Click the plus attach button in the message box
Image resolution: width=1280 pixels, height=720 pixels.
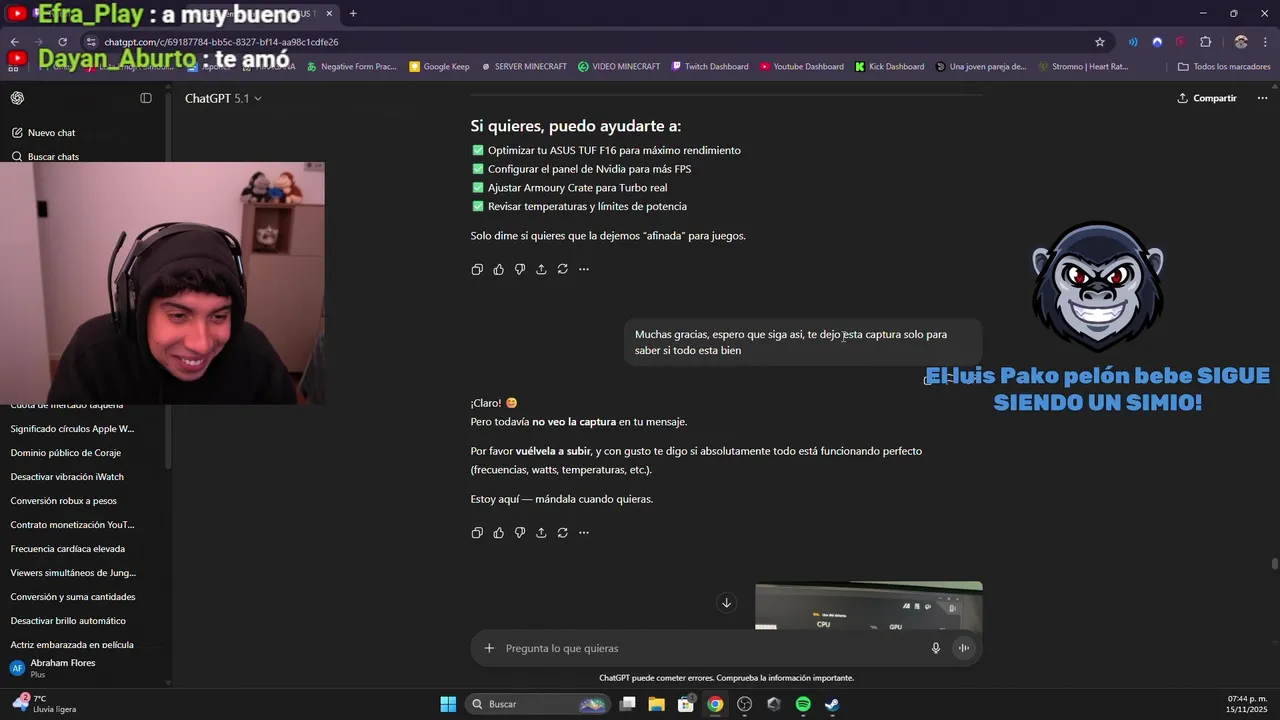[489, 648]
